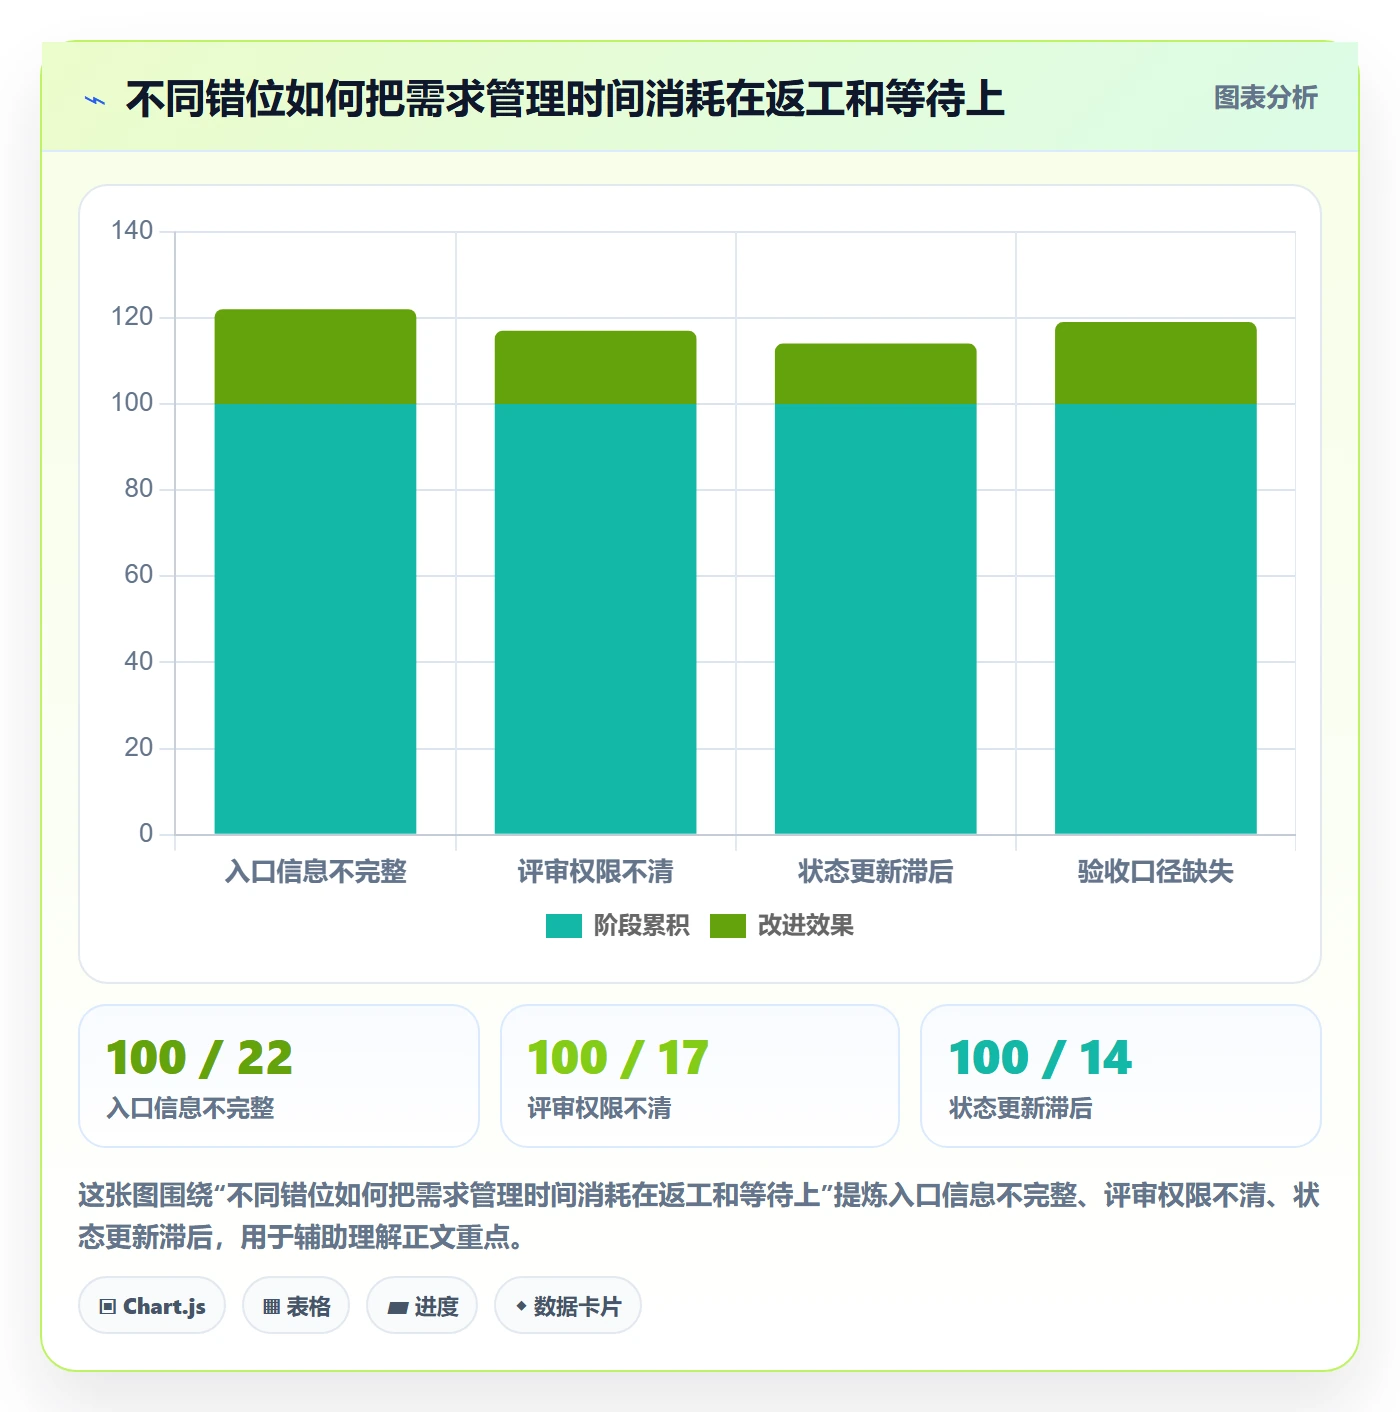Image resolution: width=1400 pixels, height=1412 pixels.
Task: Click the 状态更新滞后 x-axis label
Action: tap(875, 872)
